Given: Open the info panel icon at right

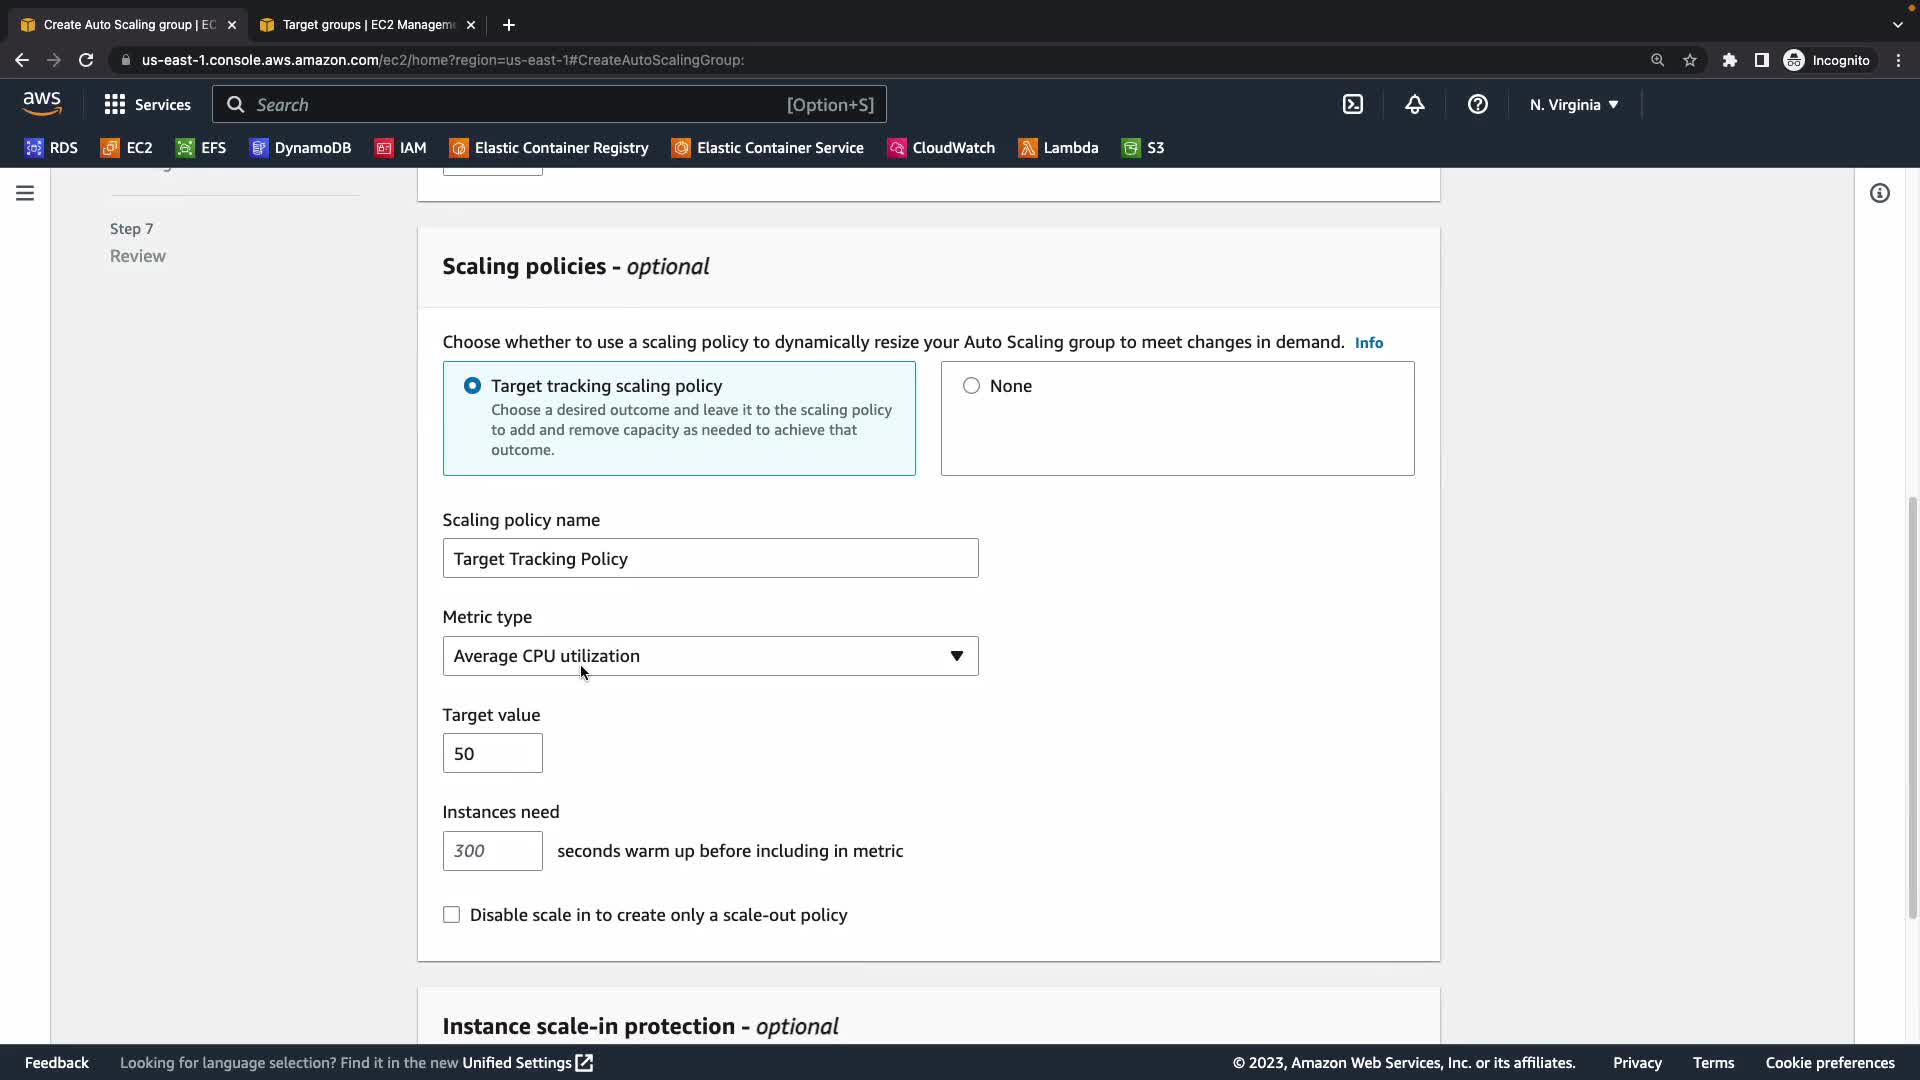Looking at the screenshot, I should pos(1879,193).
